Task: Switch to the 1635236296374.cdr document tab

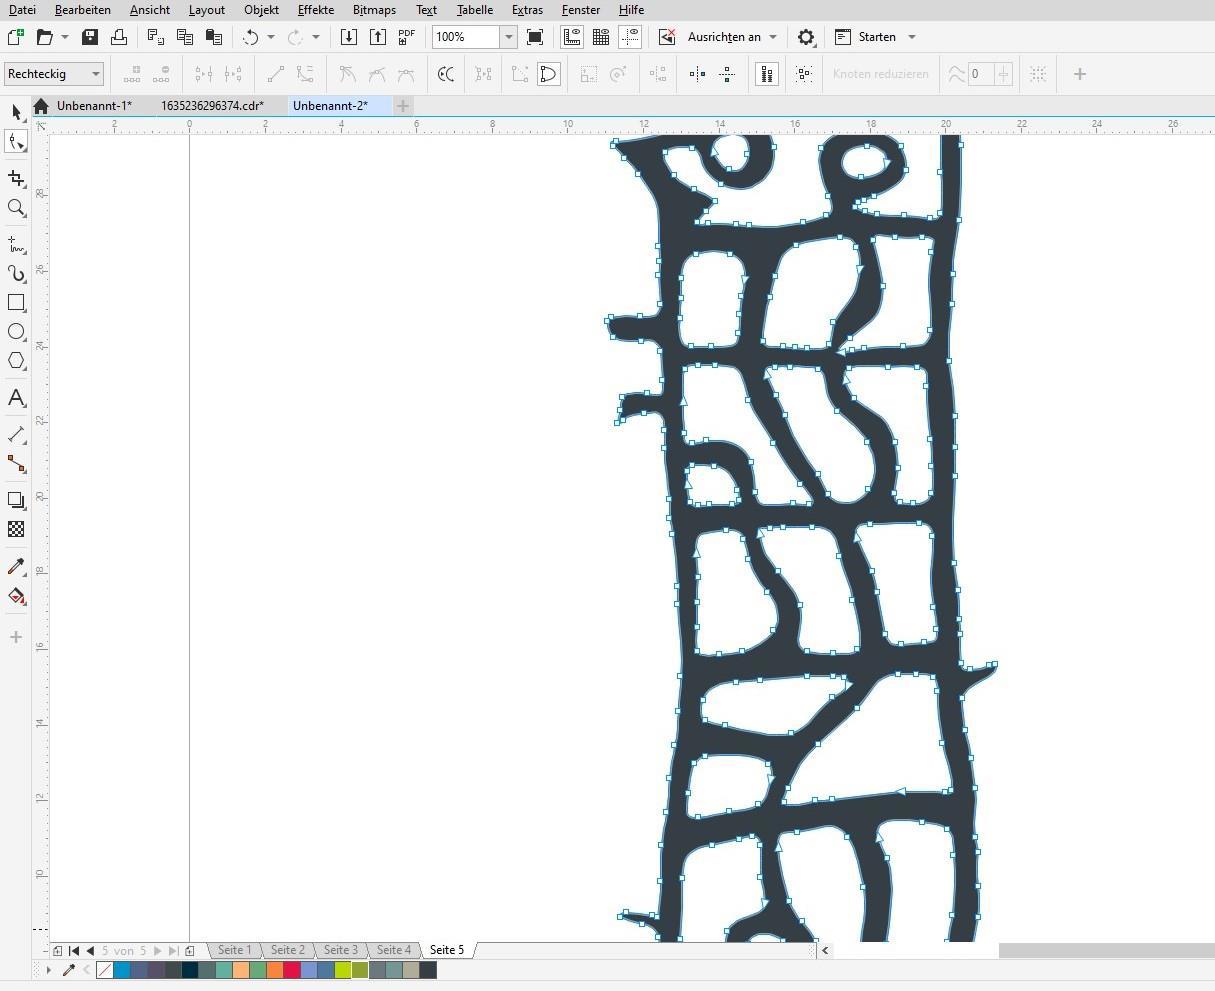Action: tap(212, 106)
